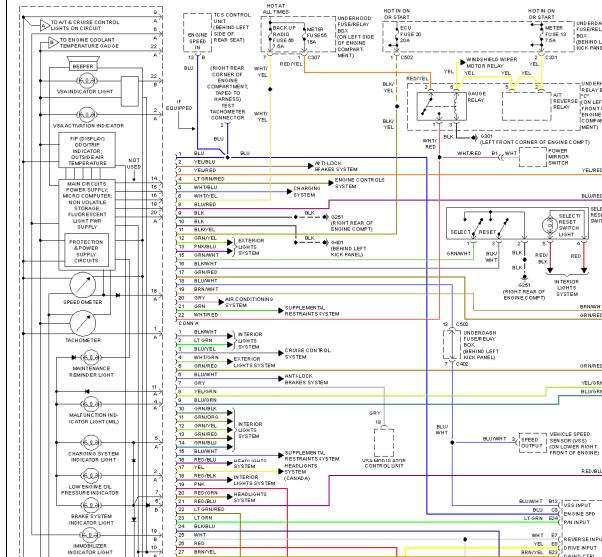Click the 'CONN A' connector label

coord(188,323)
